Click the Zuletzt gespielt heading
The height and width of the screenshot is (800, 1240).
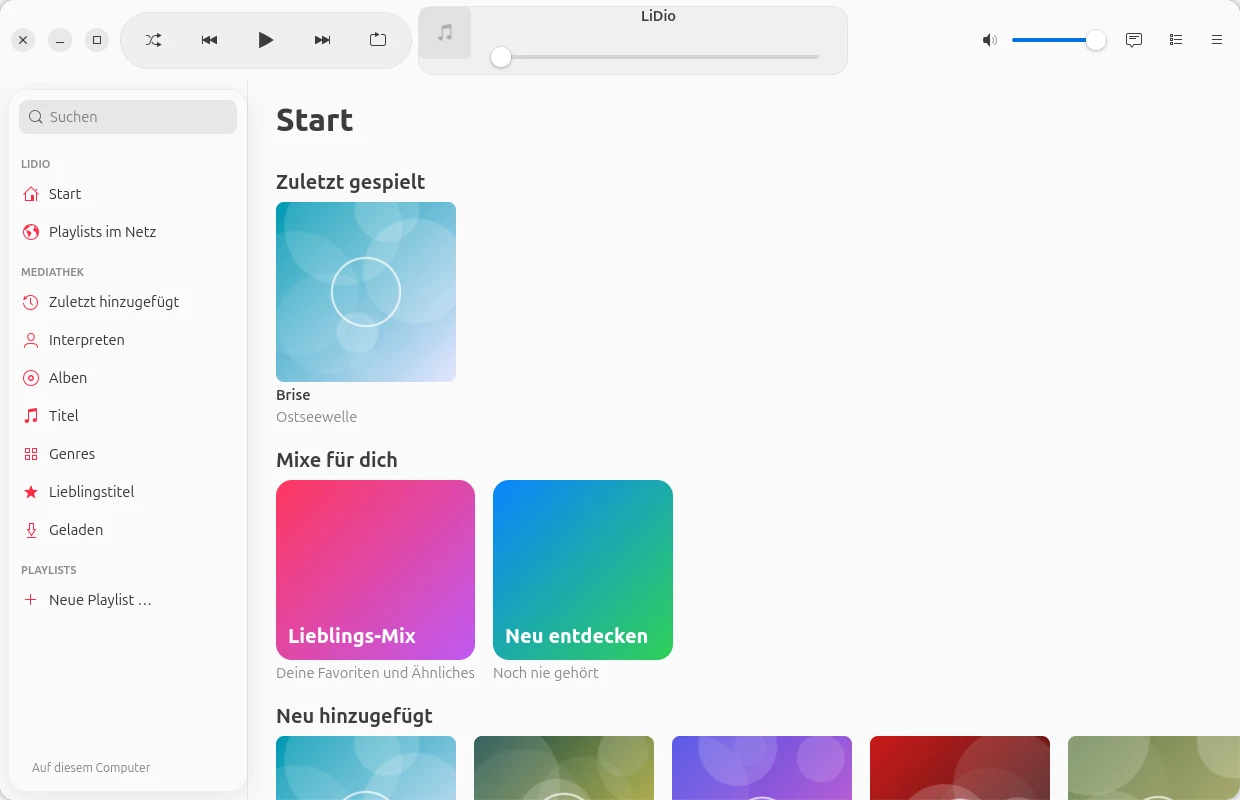tap(350, 182)
